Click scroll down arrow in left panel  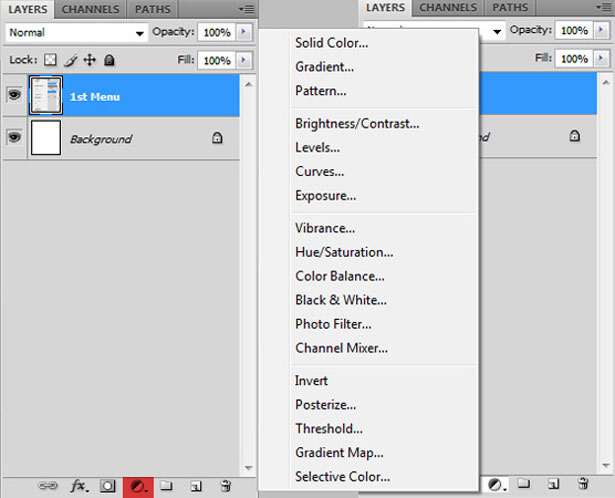(x=248, y=467)
